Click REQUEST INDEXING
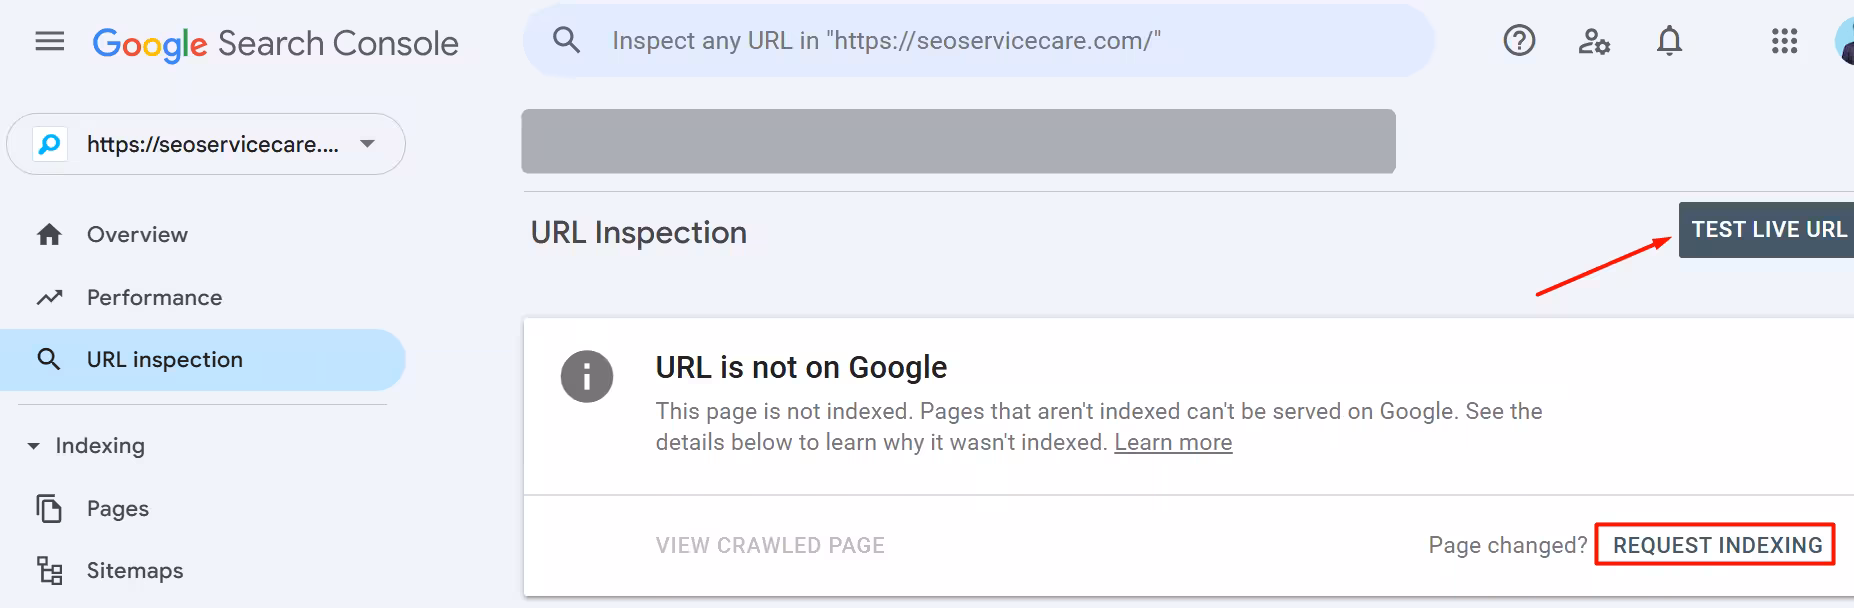Viewport: 1854px width, 608px height. coord(1716,545)
